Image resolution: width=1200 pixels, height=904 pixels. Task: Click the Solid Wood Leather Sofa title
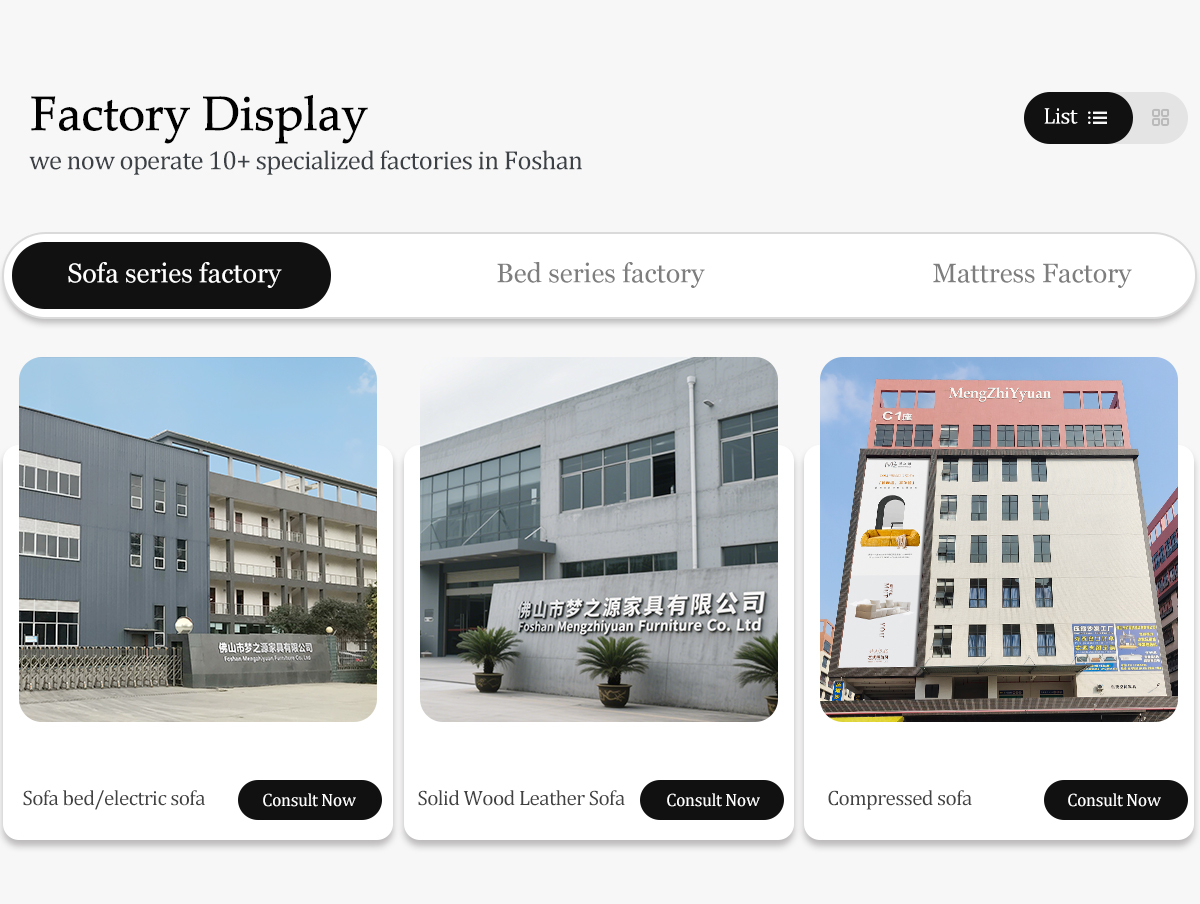(x=521, y=799)
